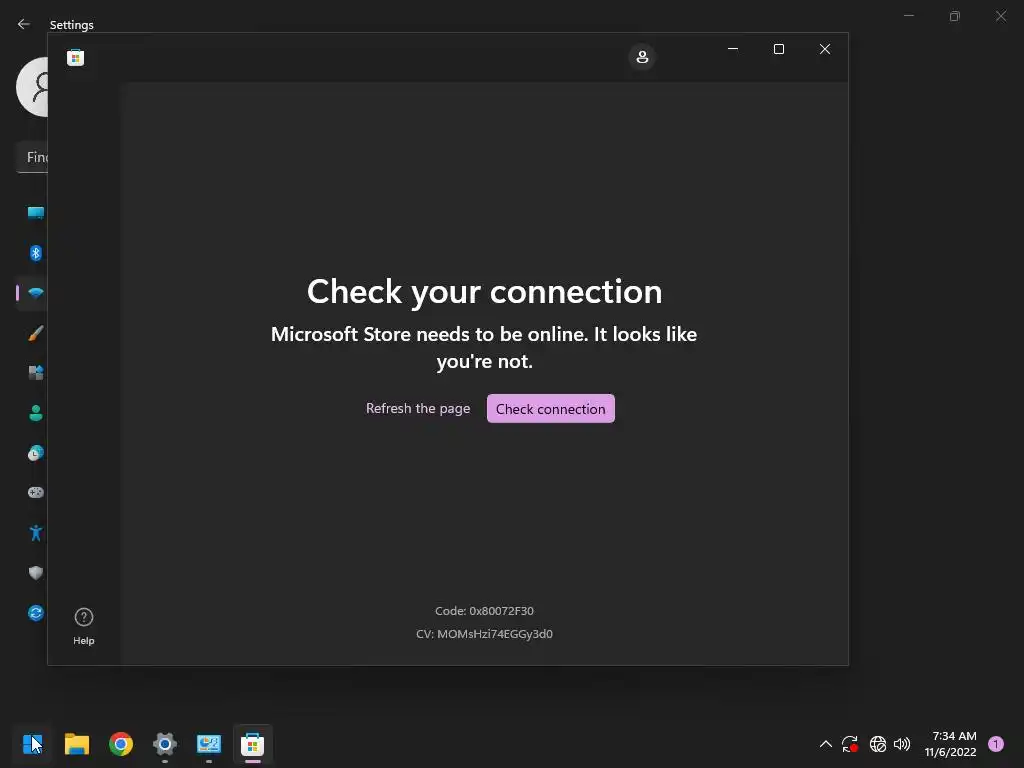Open Privacy & security shield in Settings
1024x768 pixels.
35,573
